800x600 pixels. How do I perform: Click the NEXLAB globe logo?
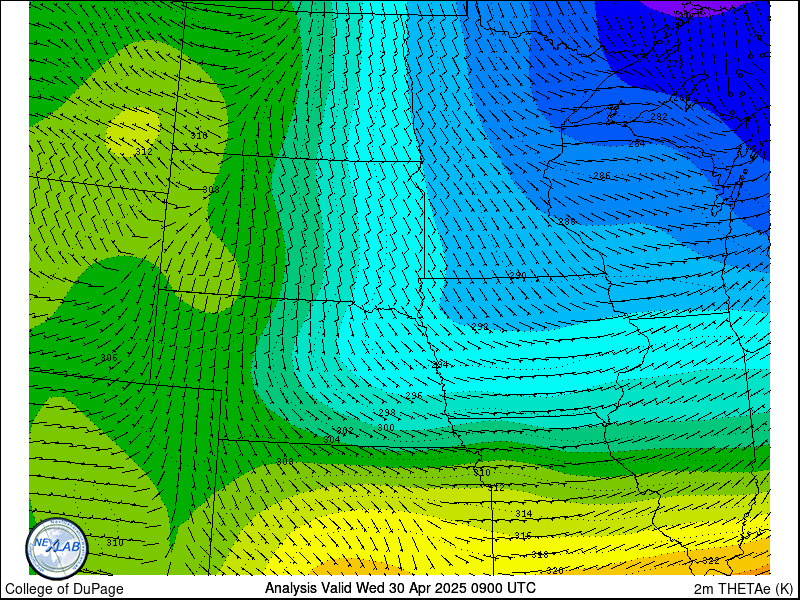57,548
